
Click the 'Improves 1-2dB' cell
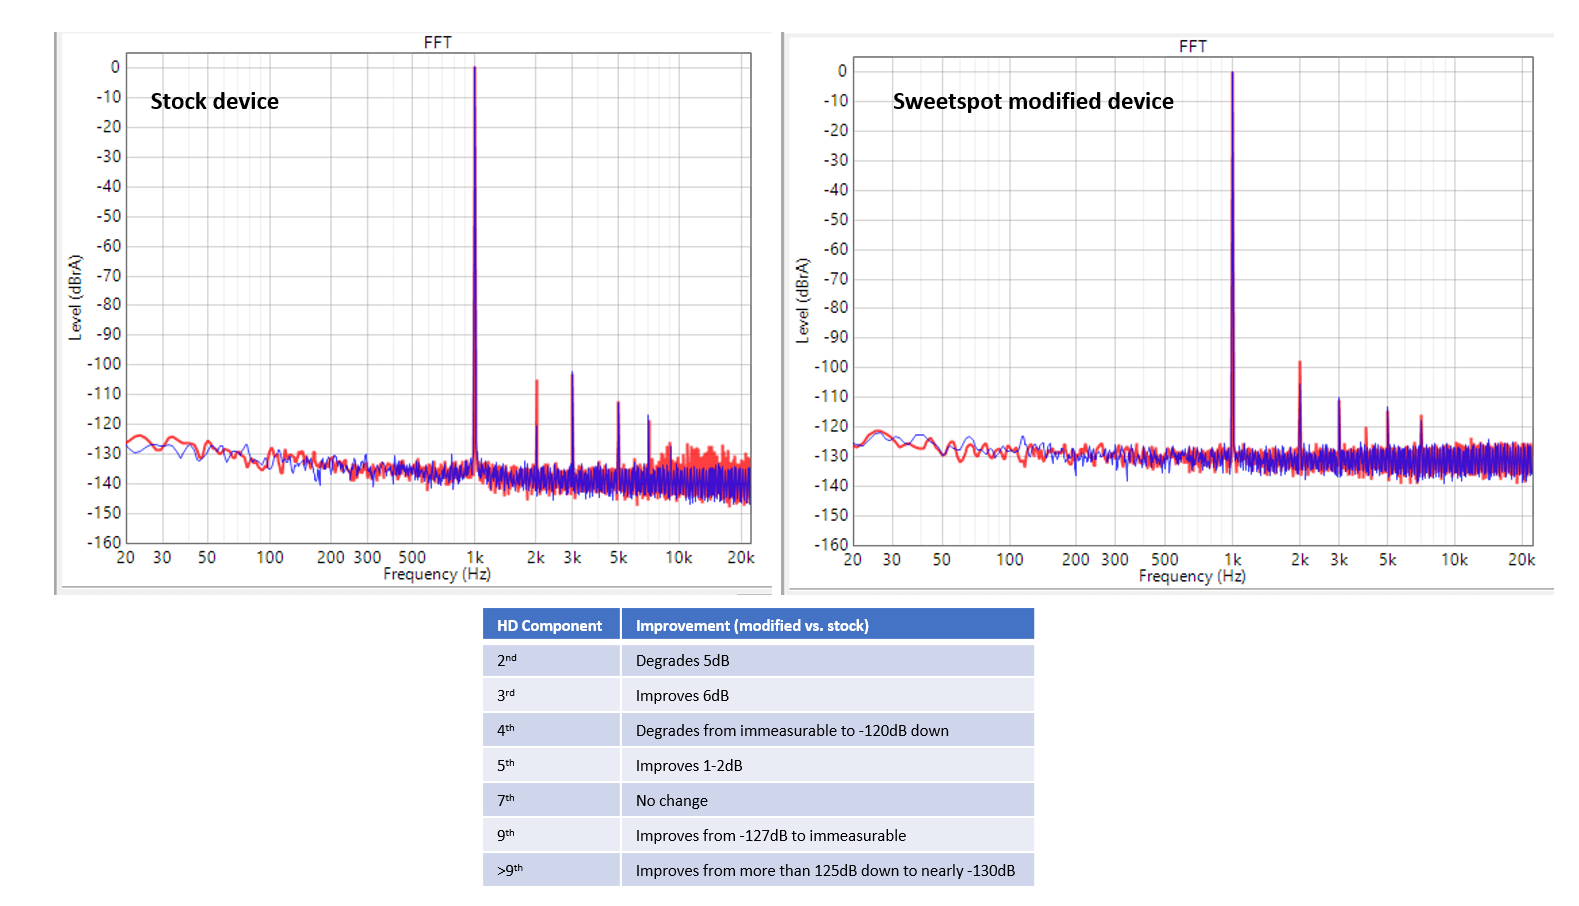tap(828, 765)
